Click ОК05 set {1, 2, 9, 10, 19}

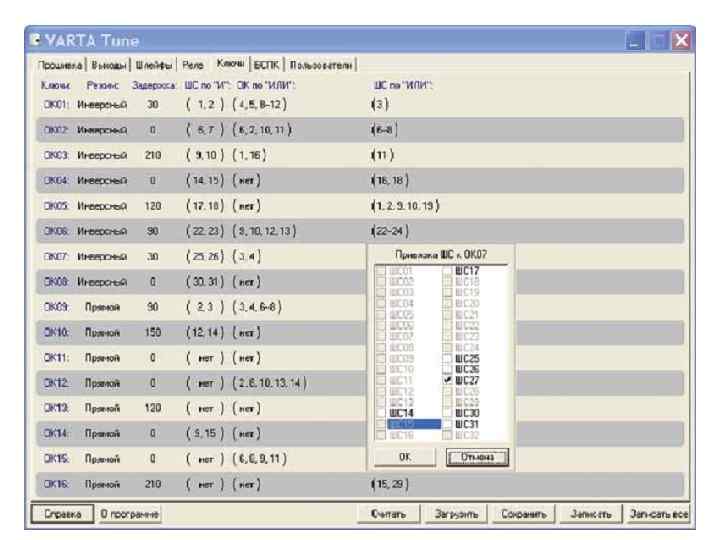pos(405,206)
